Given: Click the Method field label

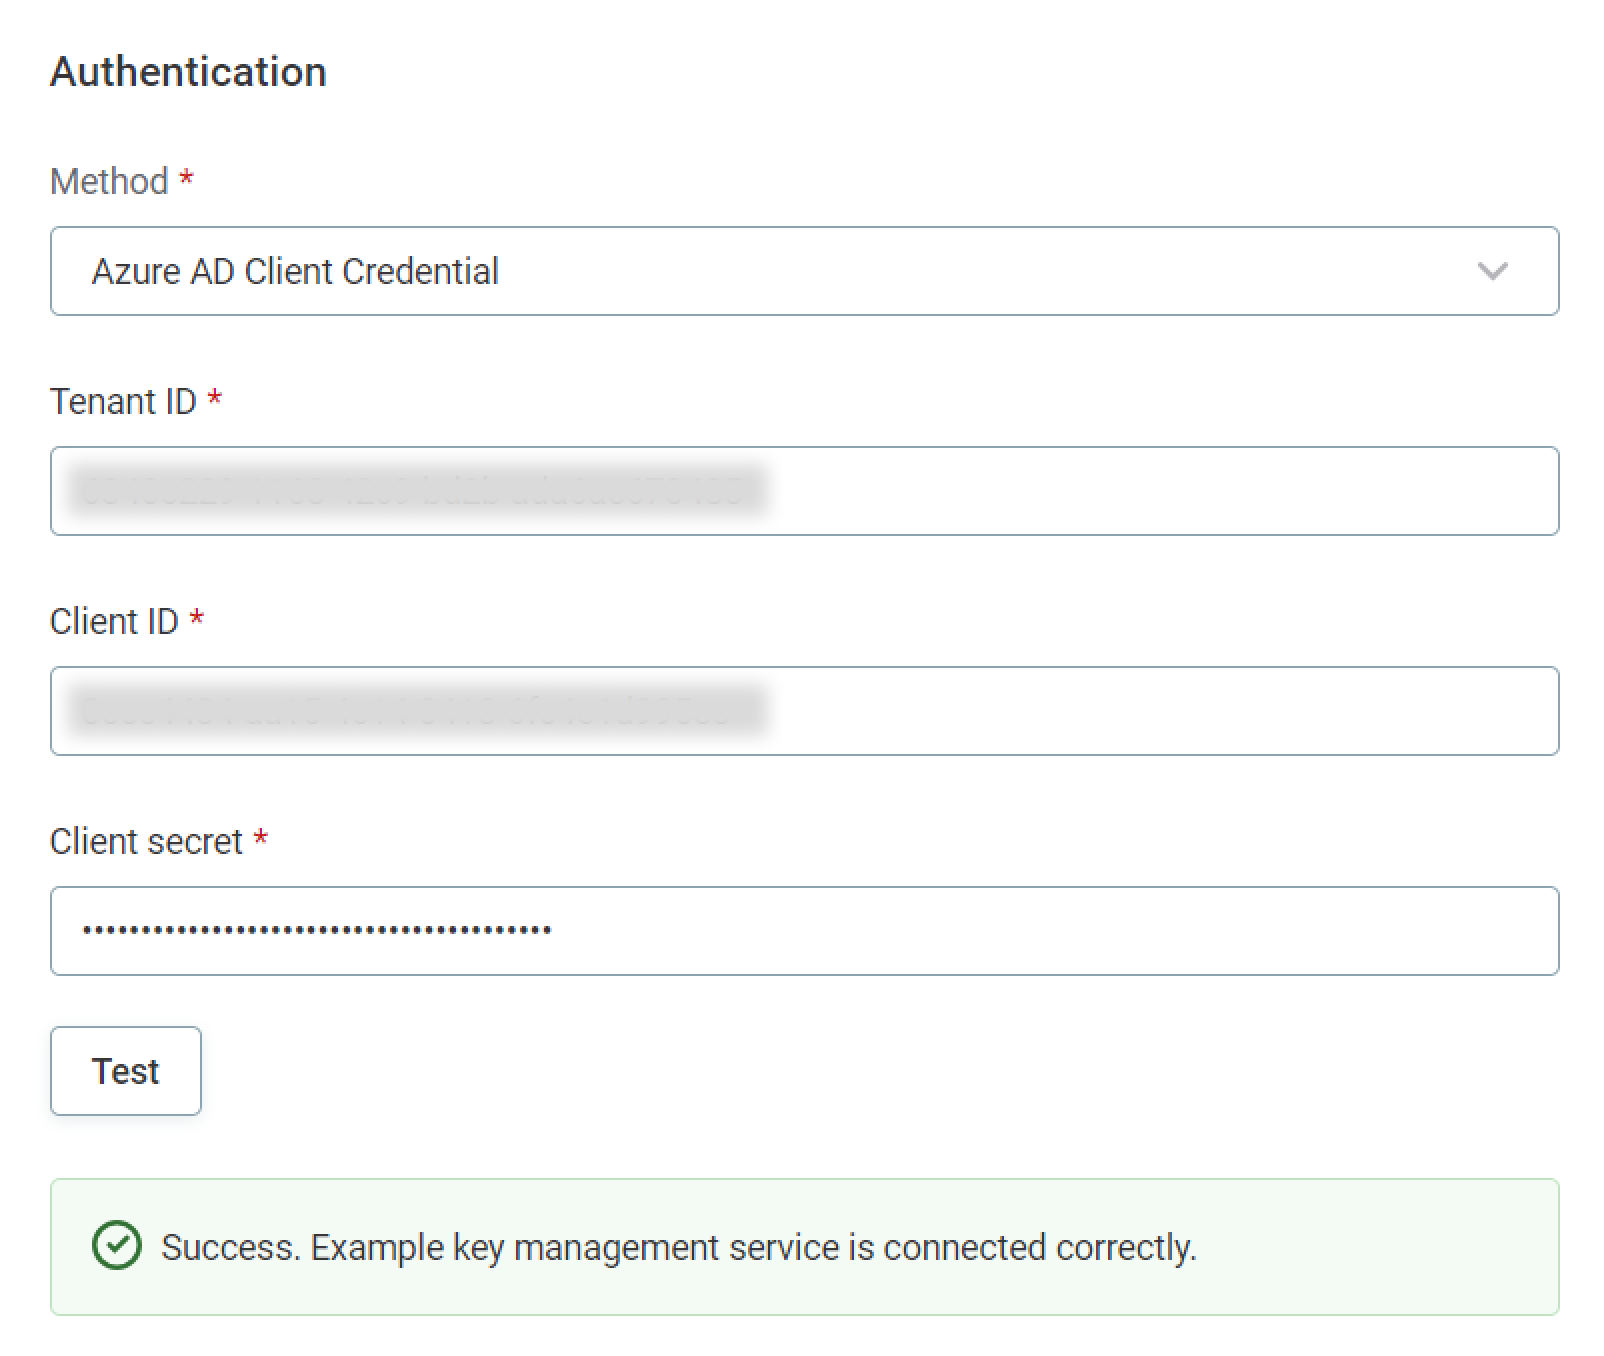Looking at the screenshot, I should point(109,182).
